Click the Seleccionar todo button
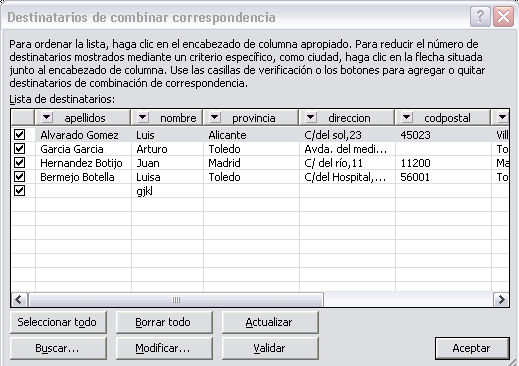This screenshot has height=366, width=519. pos(58,322)
